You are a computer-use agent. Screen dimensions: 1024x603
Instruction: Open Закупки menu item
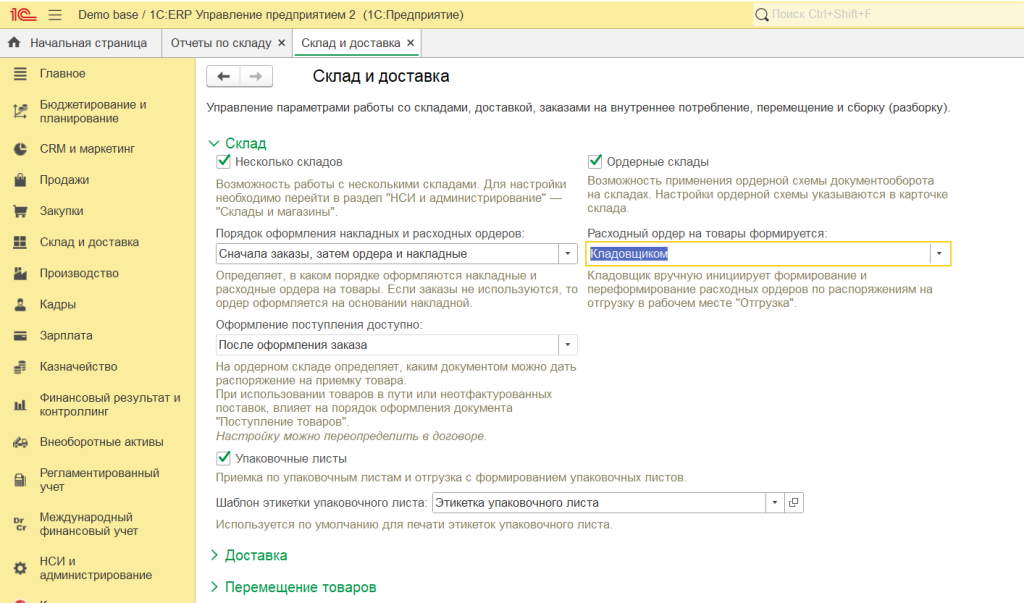(61, 211)
